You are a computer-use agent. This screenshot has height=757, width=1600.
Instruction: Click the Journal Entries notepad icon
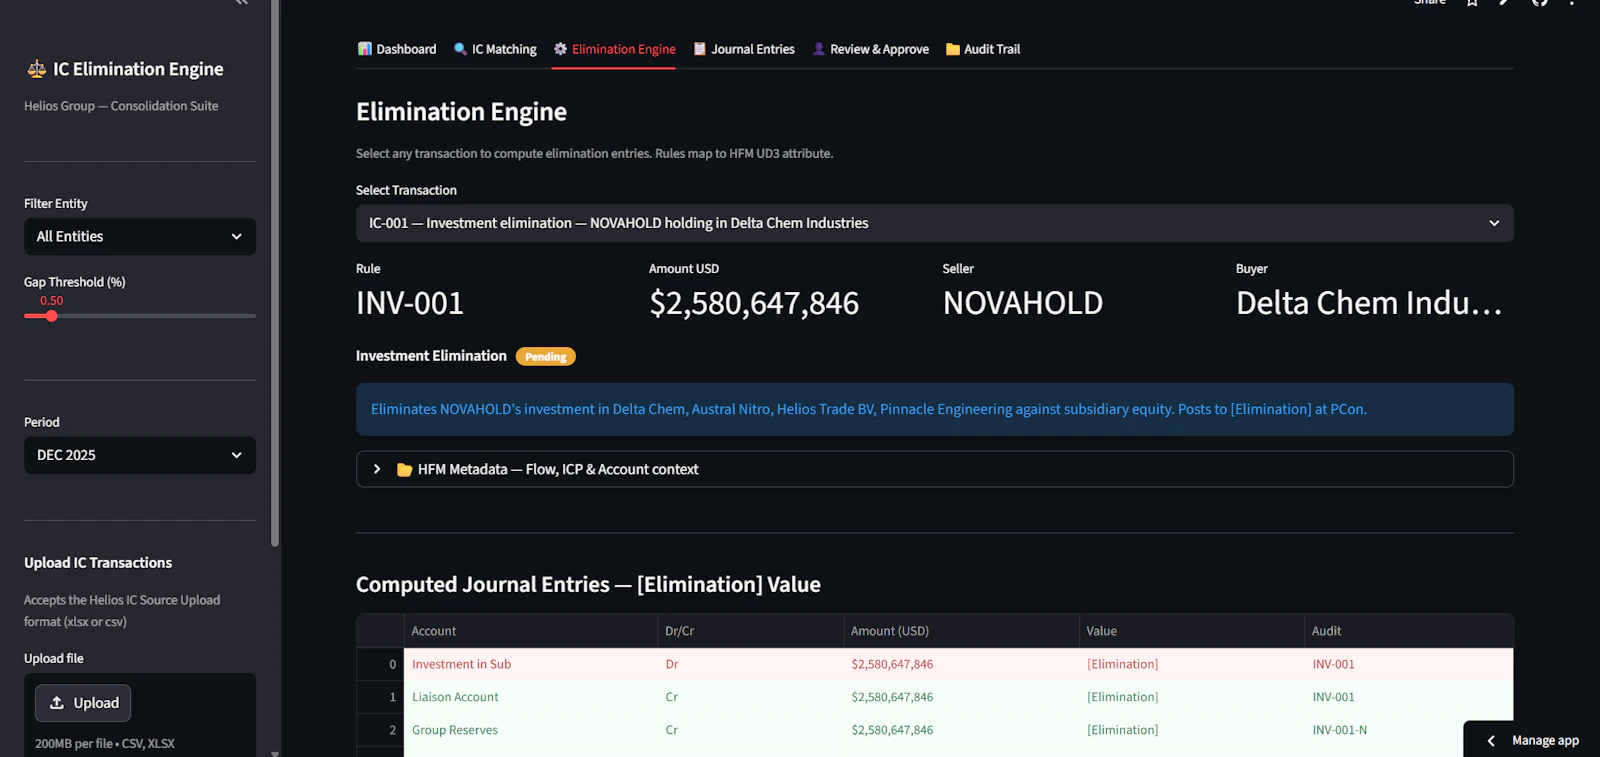[x=700, y=49]
